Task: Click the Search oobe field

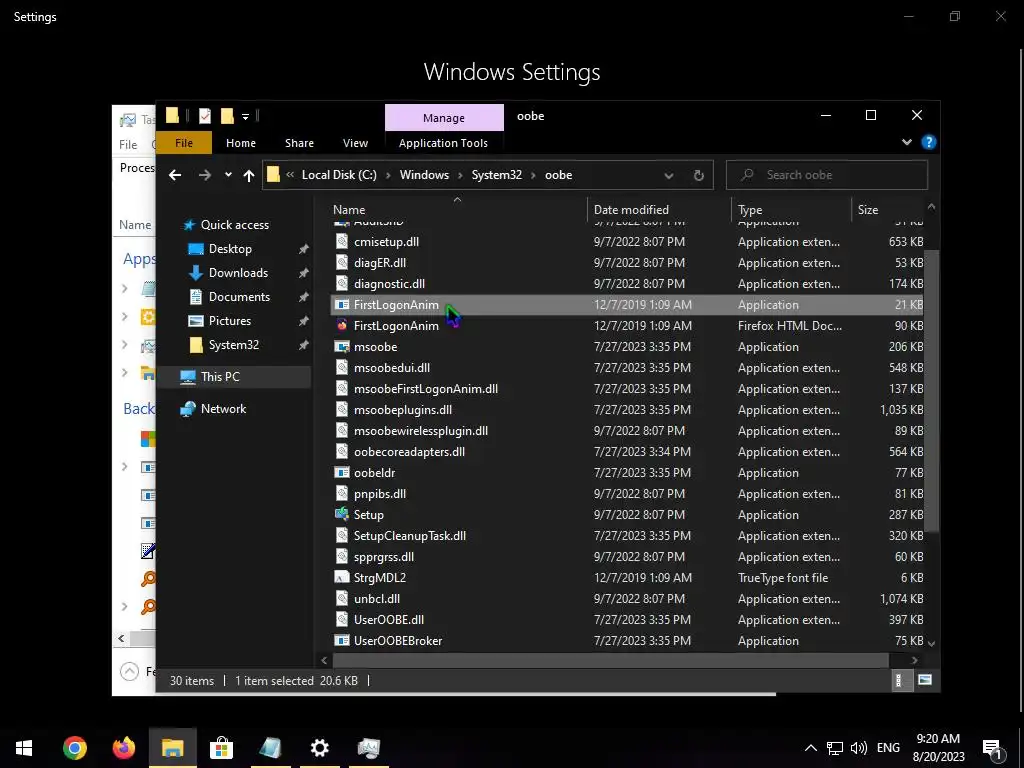Action: tap(827, 175)
